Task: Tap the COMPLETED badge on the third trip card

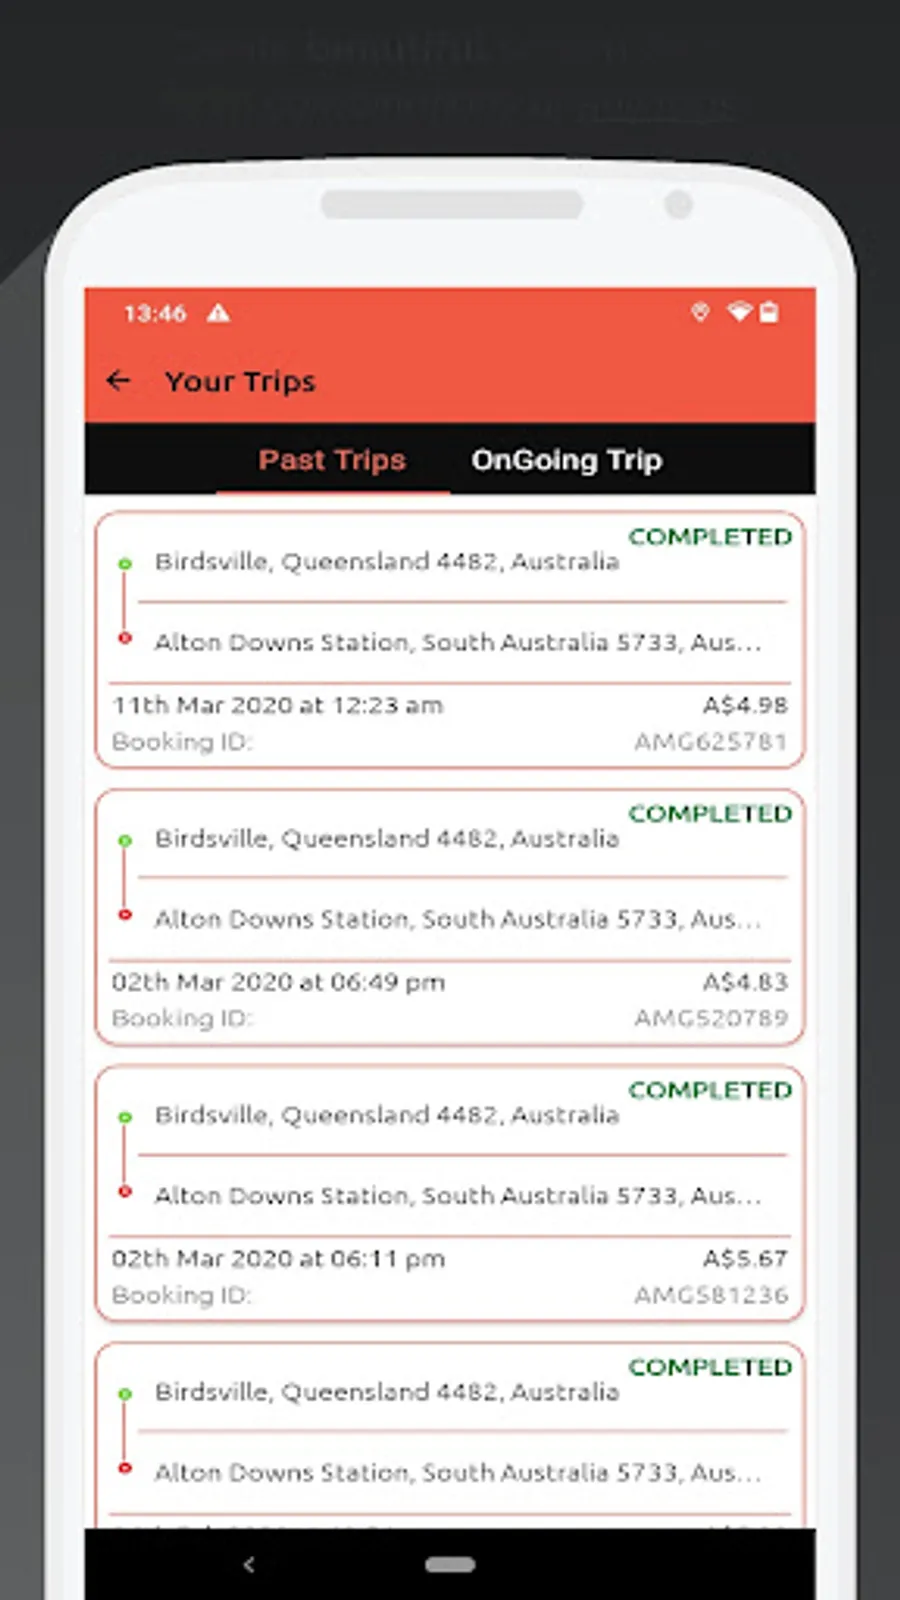Action: click(x=709, y=1090)
